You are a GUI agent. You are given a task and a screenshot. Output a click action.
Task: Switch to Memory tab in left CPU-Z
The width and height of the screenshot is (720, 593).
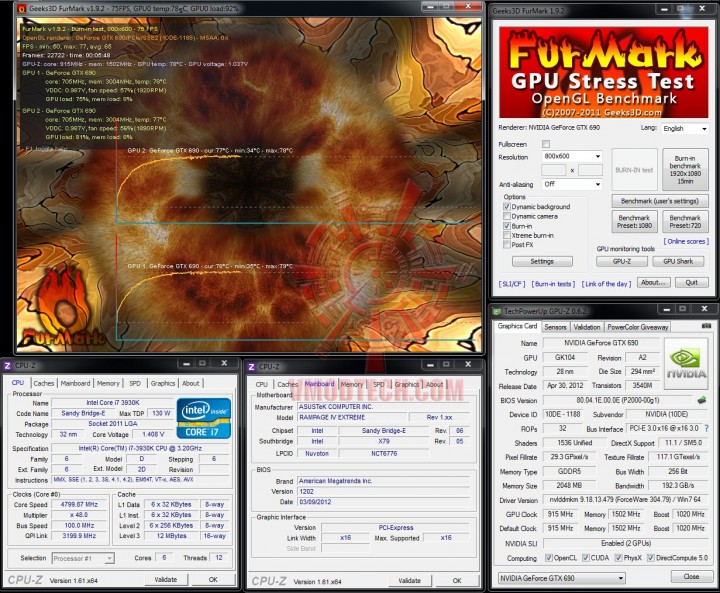[108, 383]
